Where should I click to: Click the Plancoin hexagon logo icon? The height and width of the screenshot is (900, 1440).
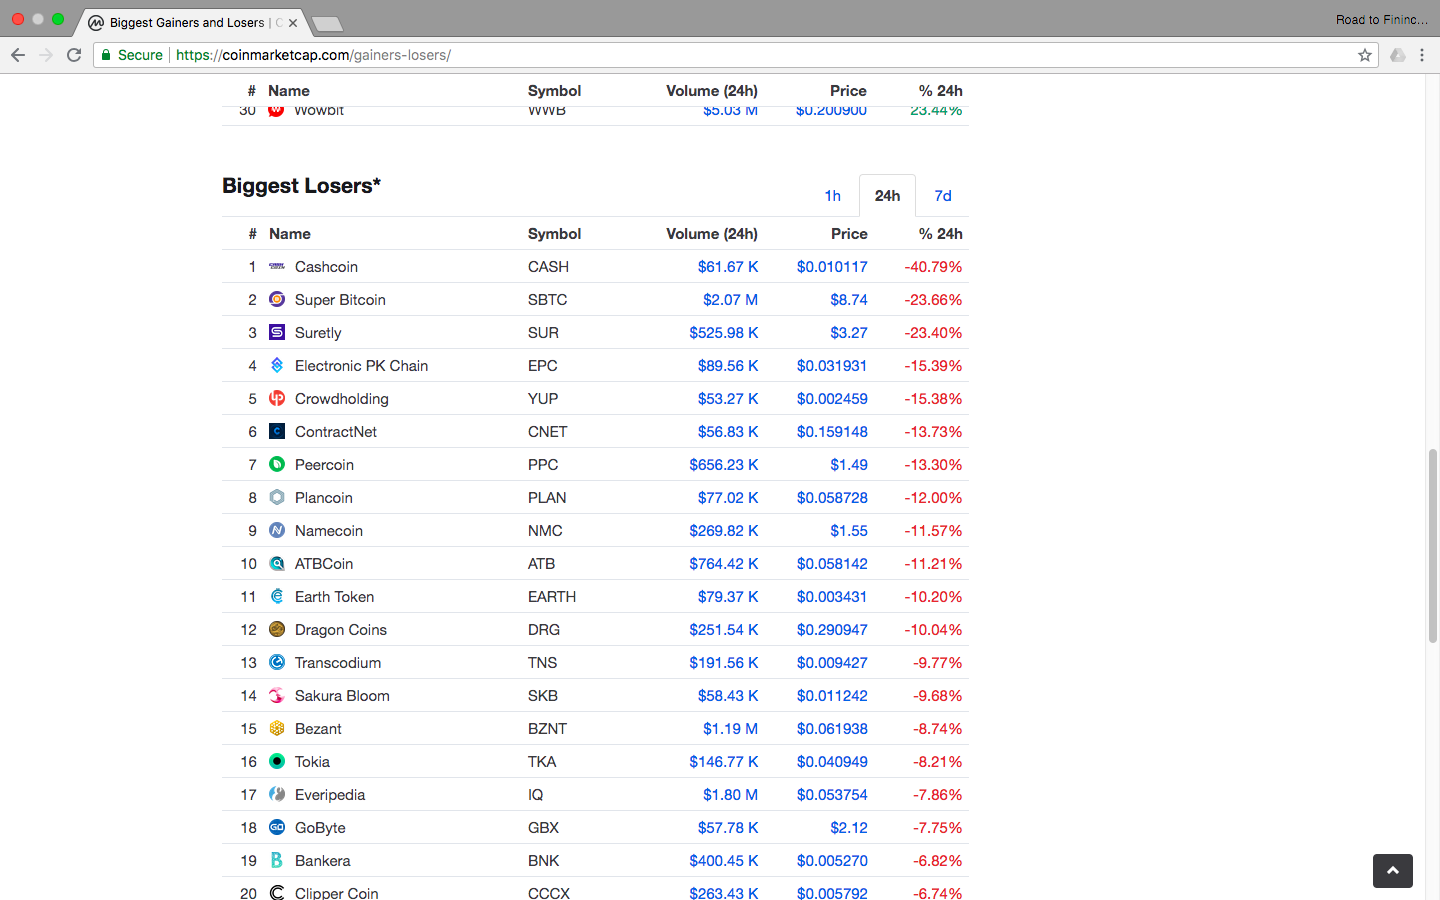pyautogui.click(x=277, y=498)
